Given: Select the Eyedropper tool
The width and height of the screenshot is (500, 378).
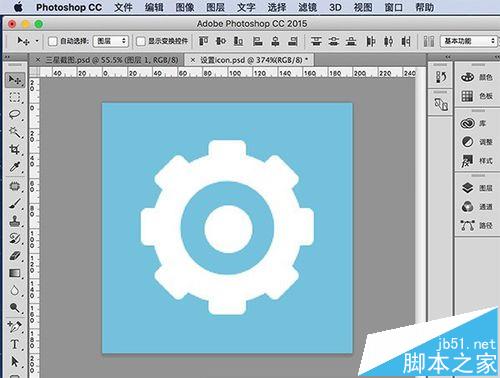Looking at the screenshot, I should pyautogui.click(x=15, y=167).
